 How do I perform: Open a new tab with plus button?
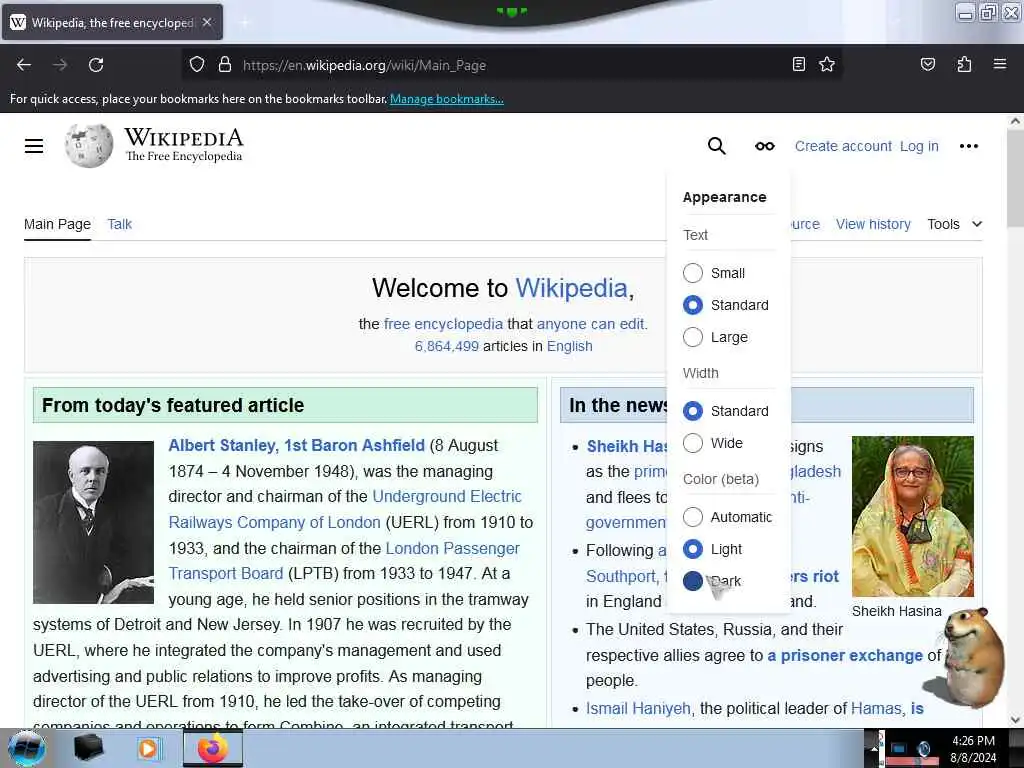(x=245, y=22)
